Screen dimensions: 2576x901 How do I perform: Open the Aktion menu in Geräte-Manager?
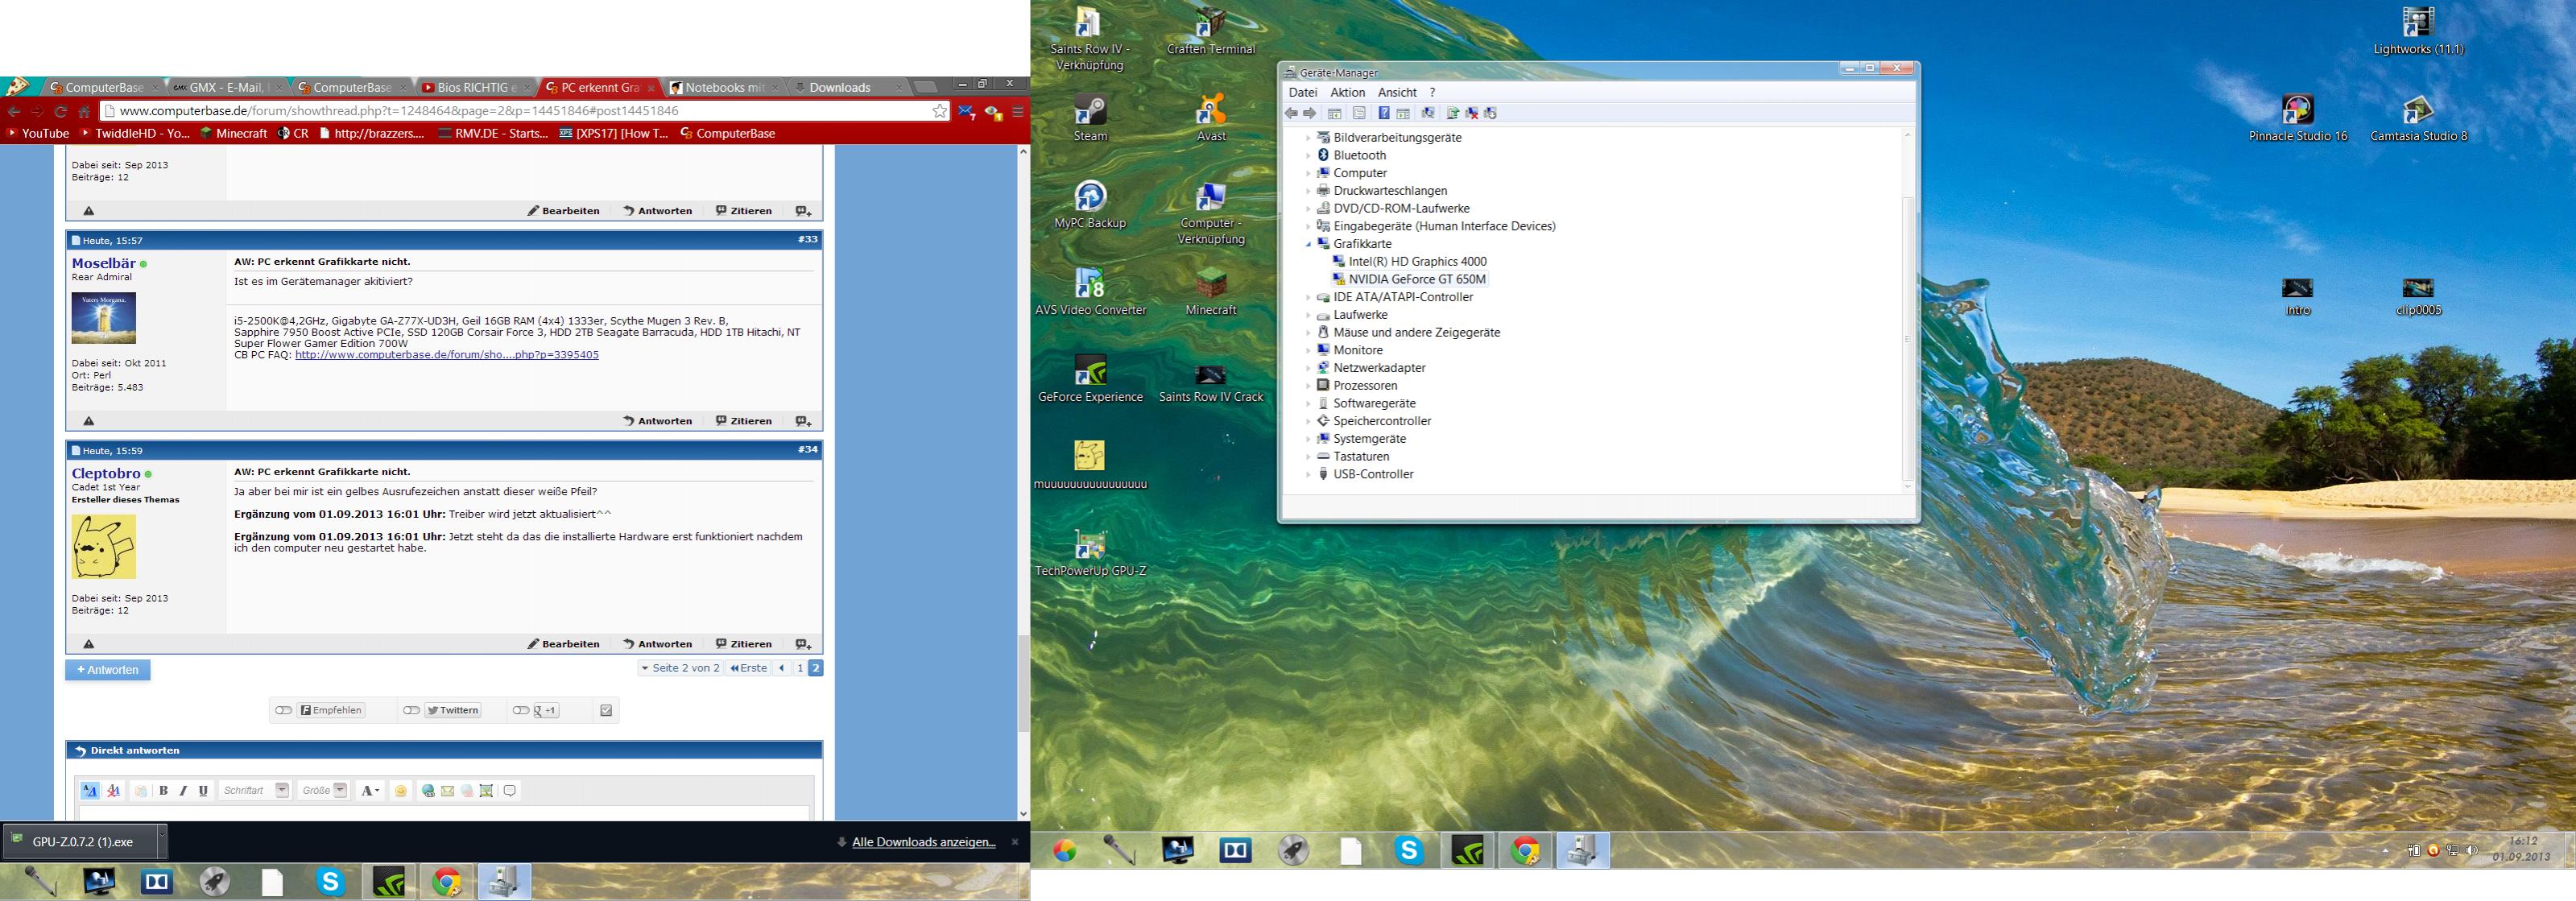(1347, 92)
